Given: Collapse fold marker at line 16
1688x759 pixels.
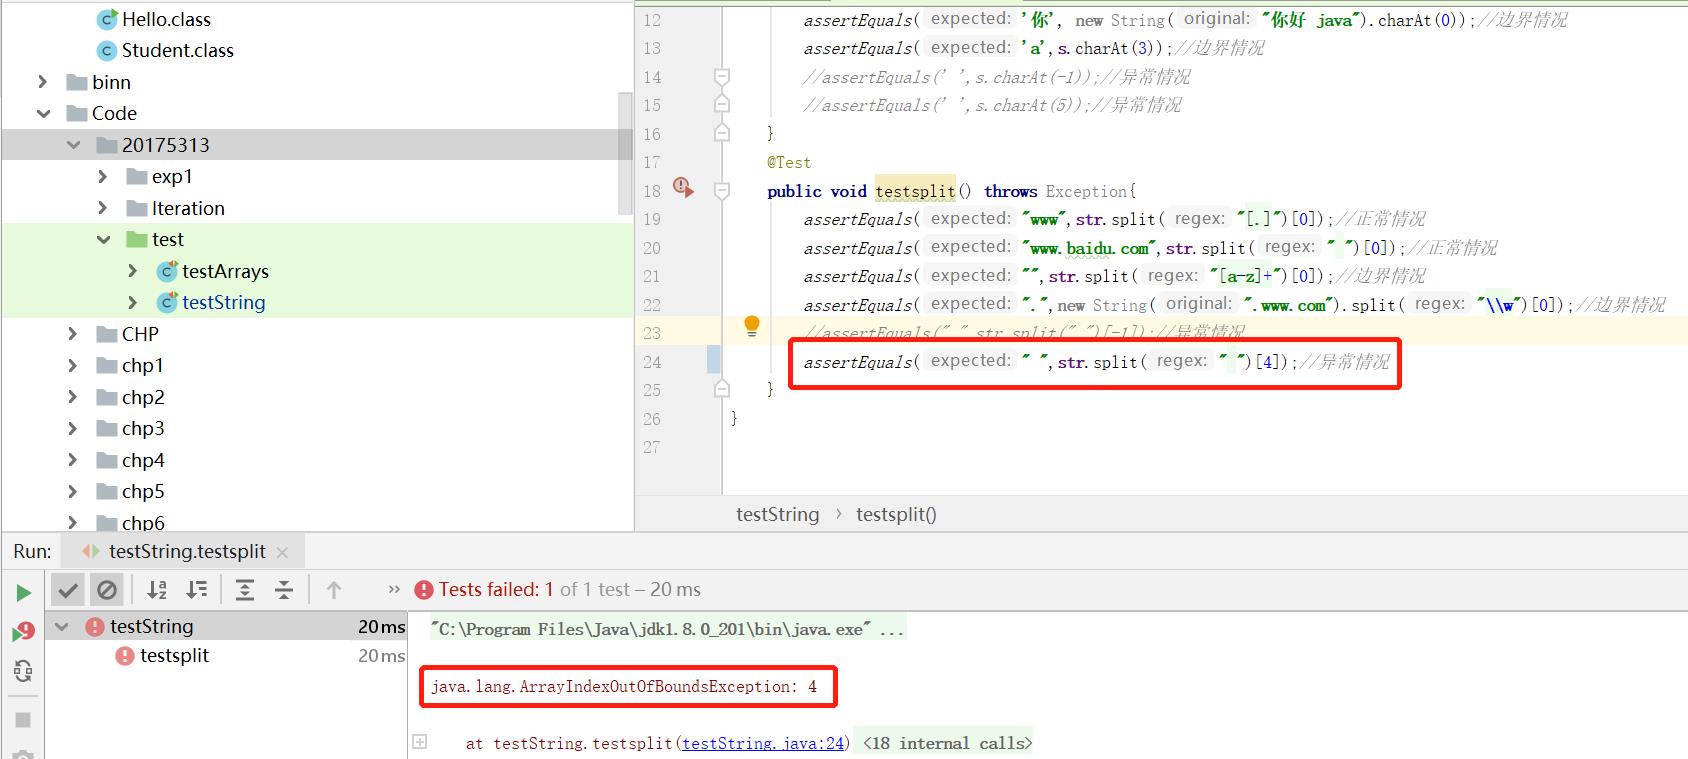Looking at the screenshot, I should point(722,133).
